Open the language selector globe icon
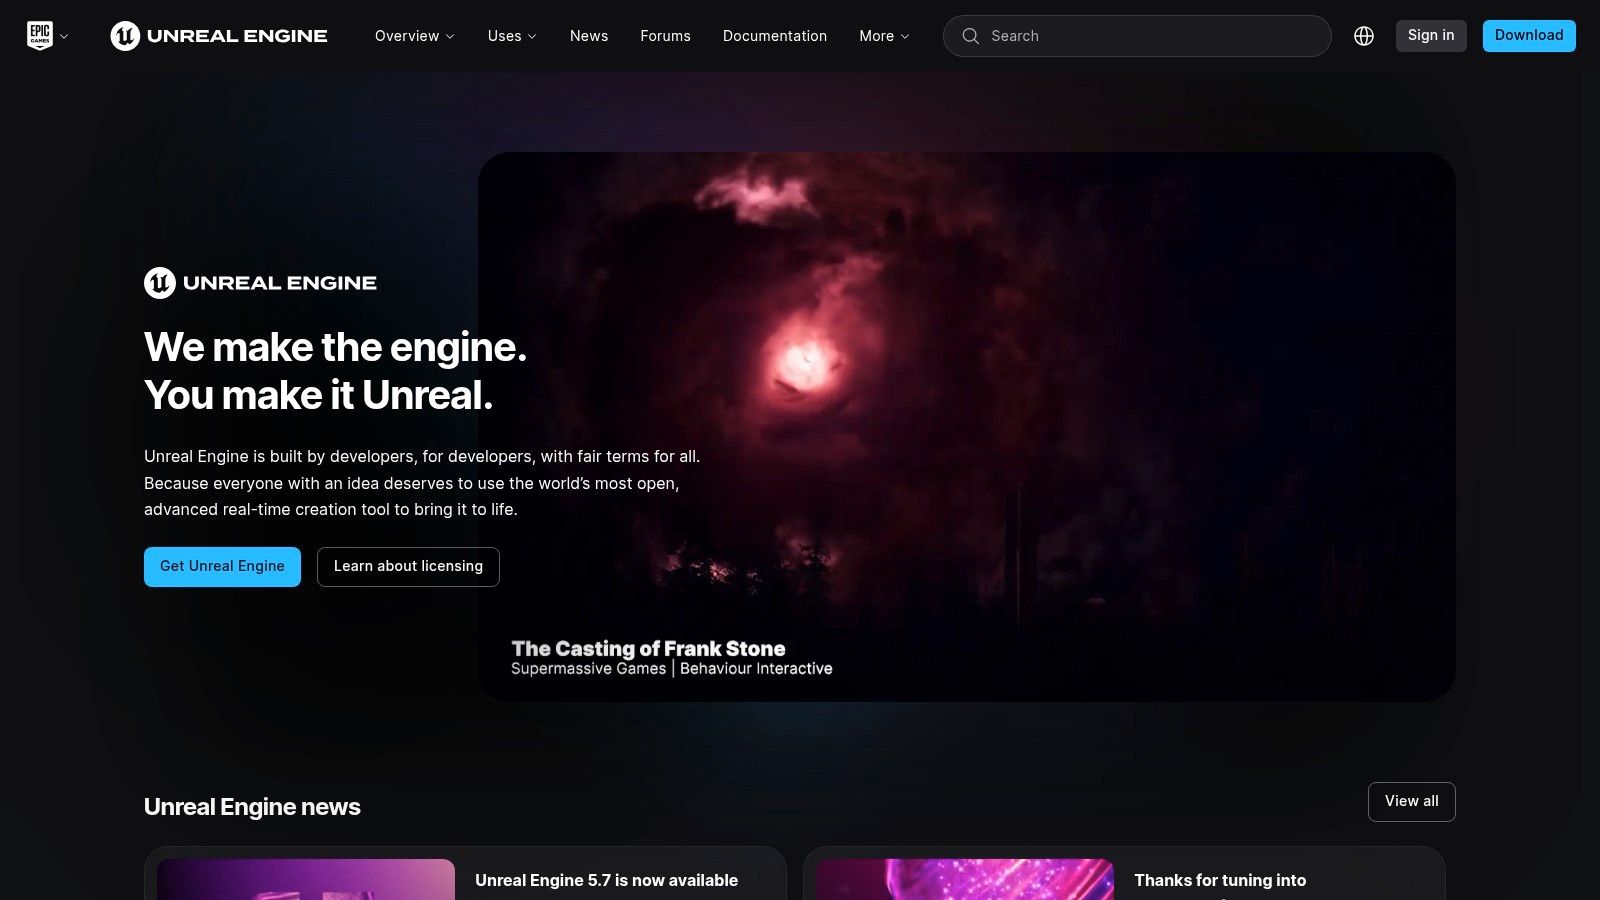1600x900 pixels. 1364,35
